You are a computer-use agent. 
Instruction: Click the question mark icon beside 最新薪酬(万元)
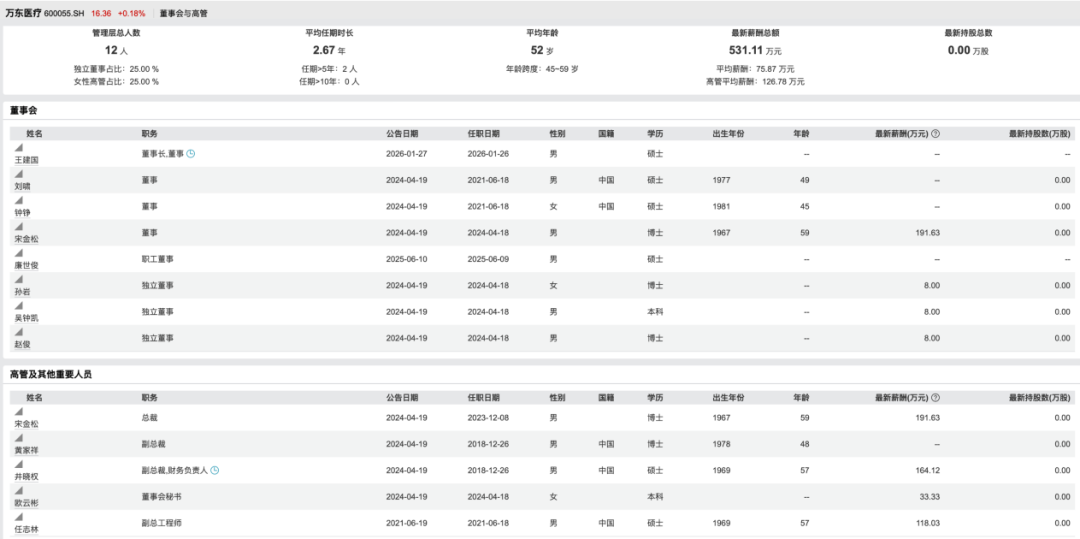(x=935, y=133)
